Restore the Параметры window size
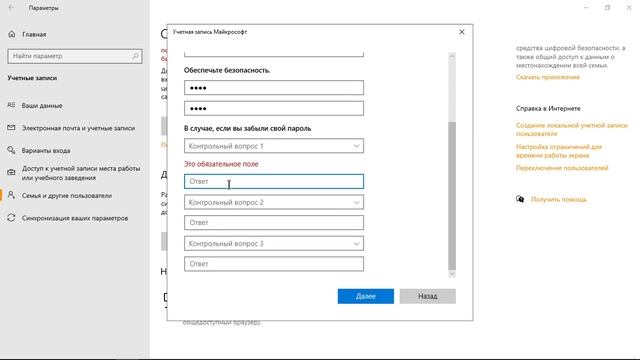Screen dimensions: 640x360 607,8
